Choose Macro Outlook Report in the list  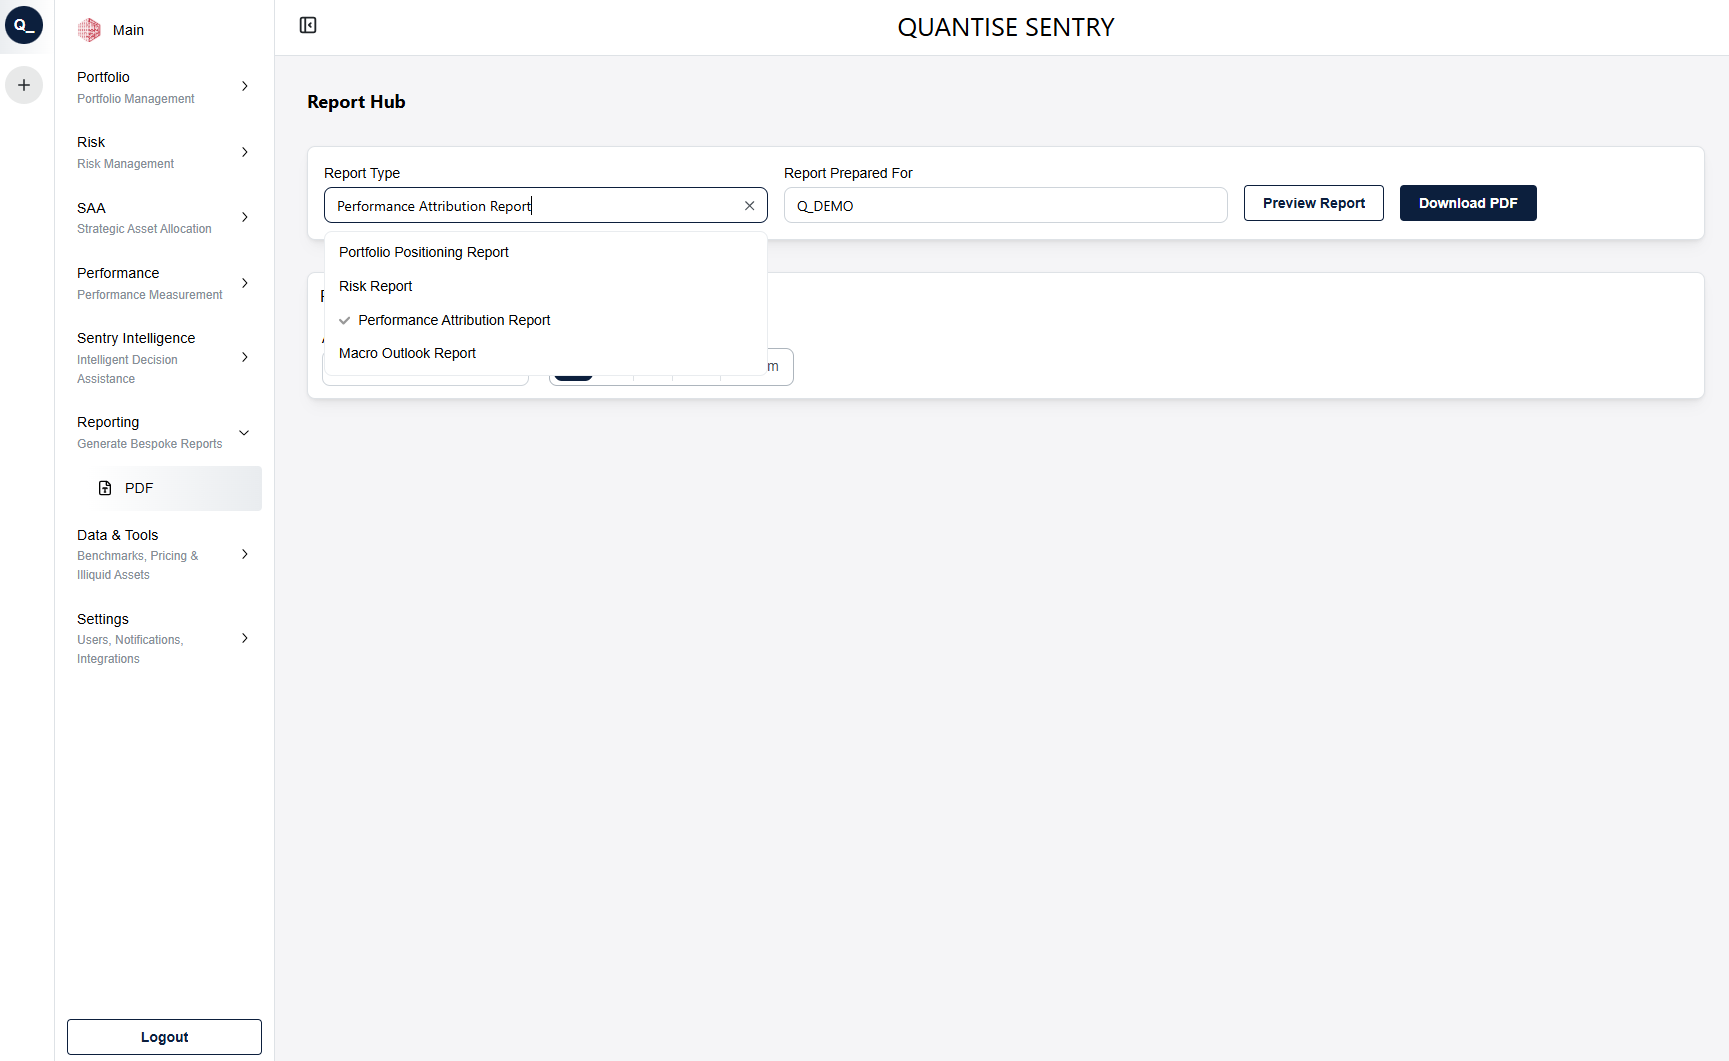click(x=407, y=353)
